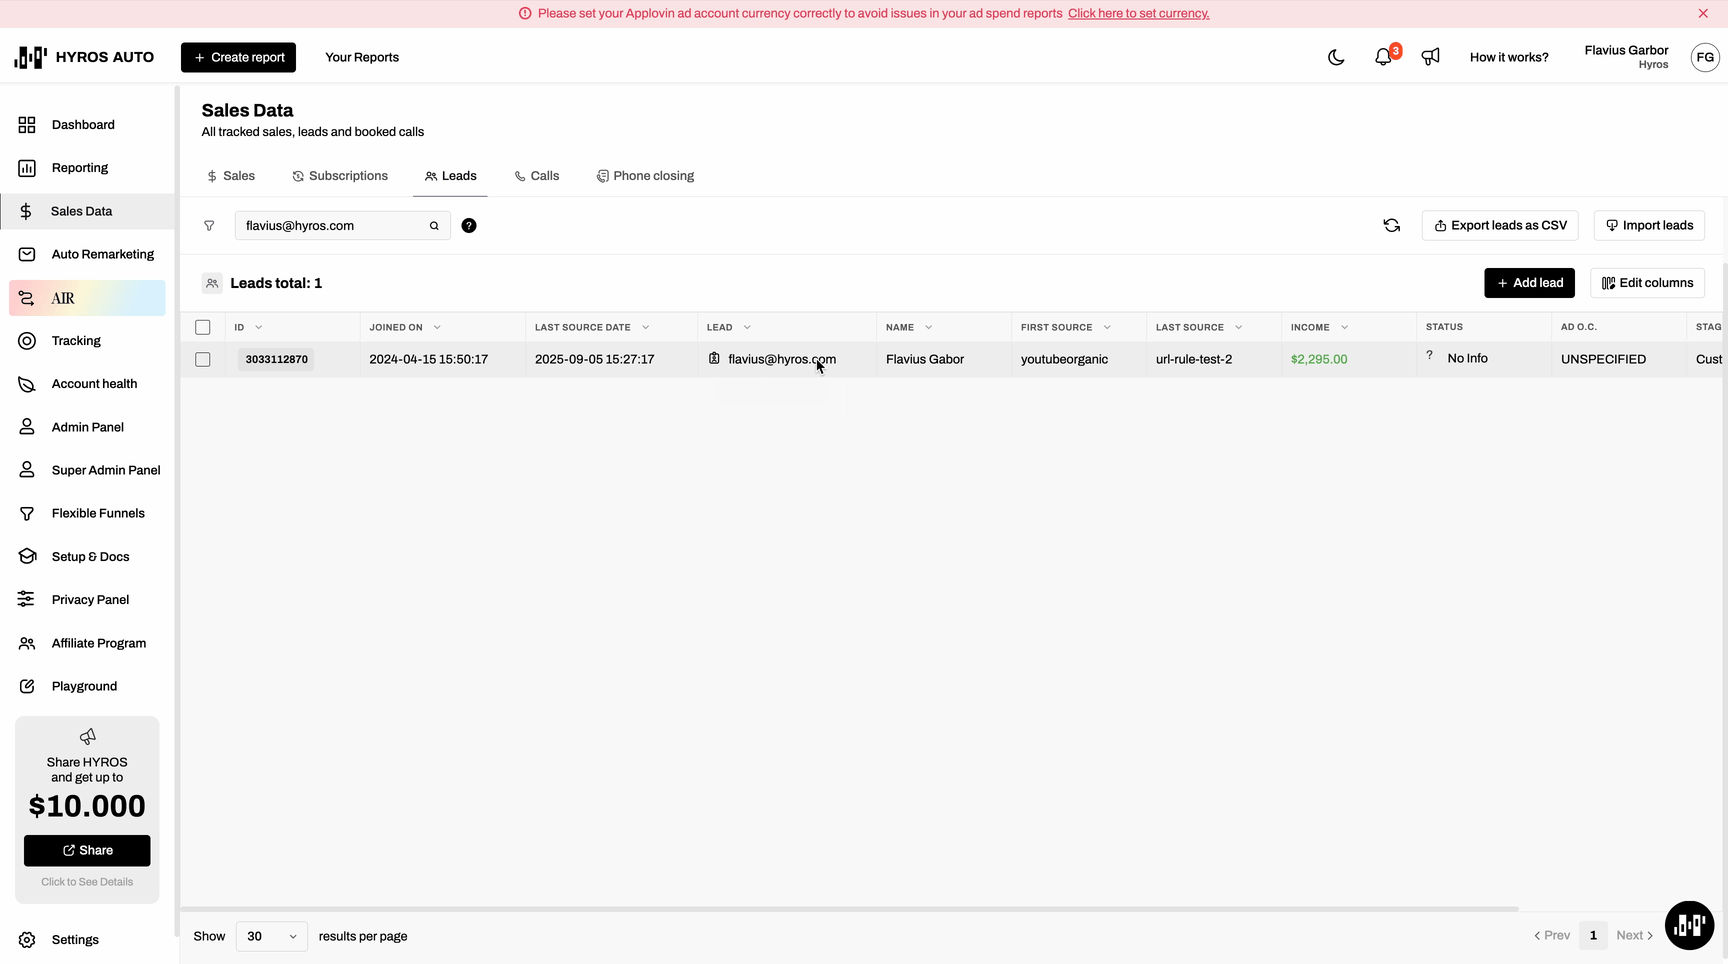Click the announcements megaphone icon
Viewport: 1728px width, 964px height.
1431,57
